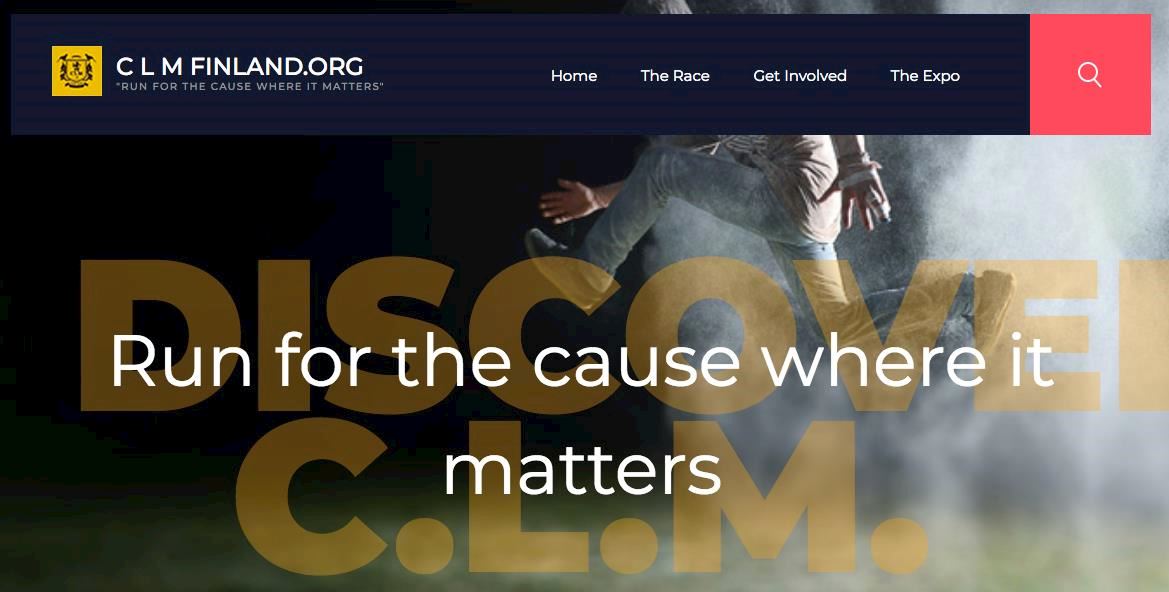This screenshot has width=1169, height=592.
Task: Click the large gold C.L.M. lettering
Action: click(582, 494)
